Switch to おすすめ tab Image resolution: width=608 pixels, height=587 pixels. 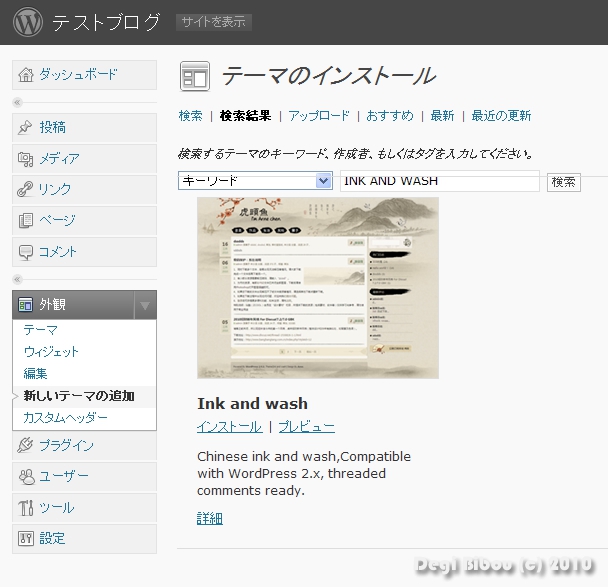coord(390,116)
